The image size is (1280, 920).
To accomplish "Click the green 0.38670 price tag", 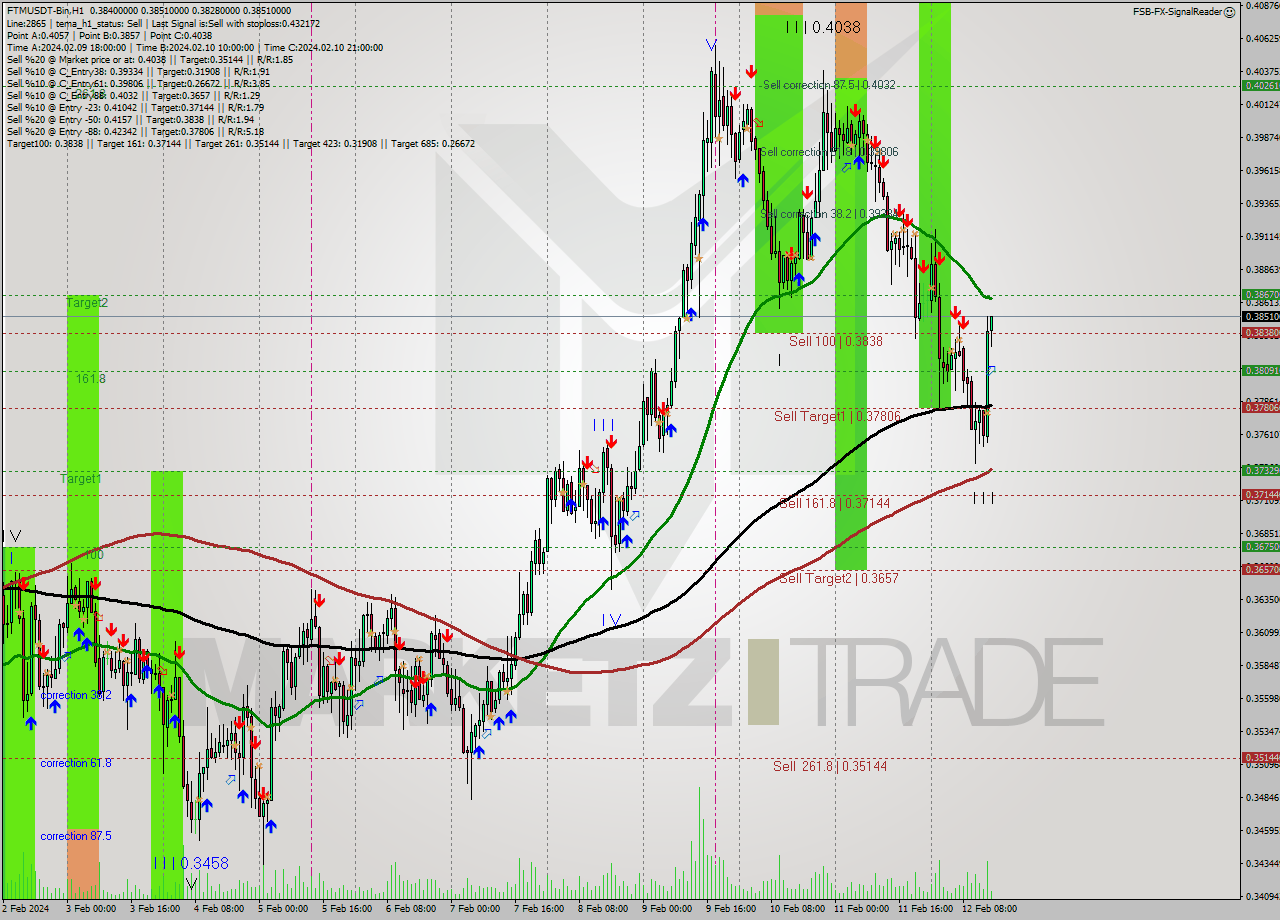I will [x=1261, y=294].
